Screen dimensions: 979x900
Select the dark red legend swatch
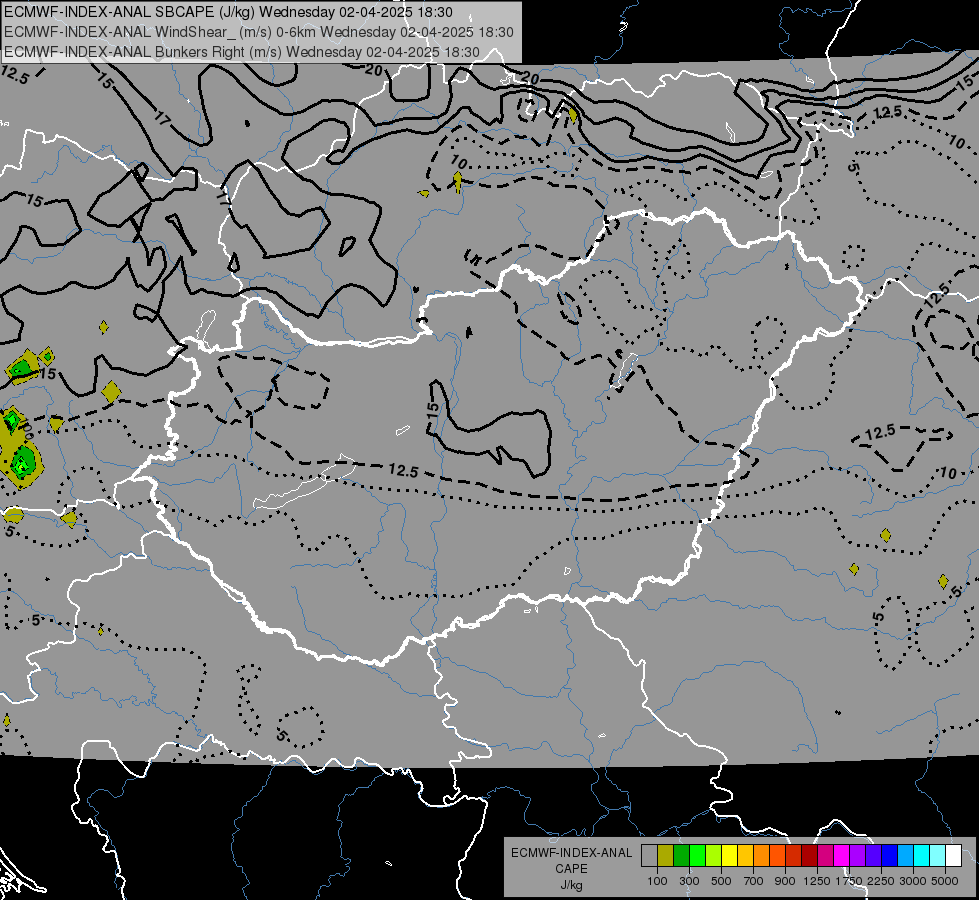click(809, 855)
